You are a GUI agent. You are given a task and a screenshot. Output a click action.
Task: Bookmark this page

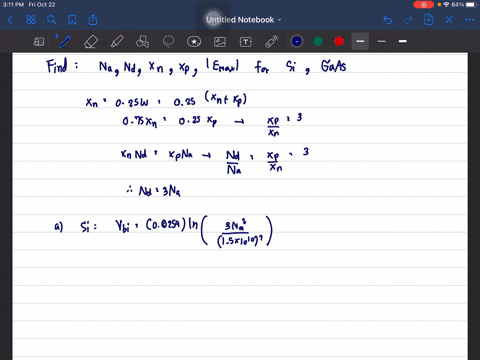[72, 20]
